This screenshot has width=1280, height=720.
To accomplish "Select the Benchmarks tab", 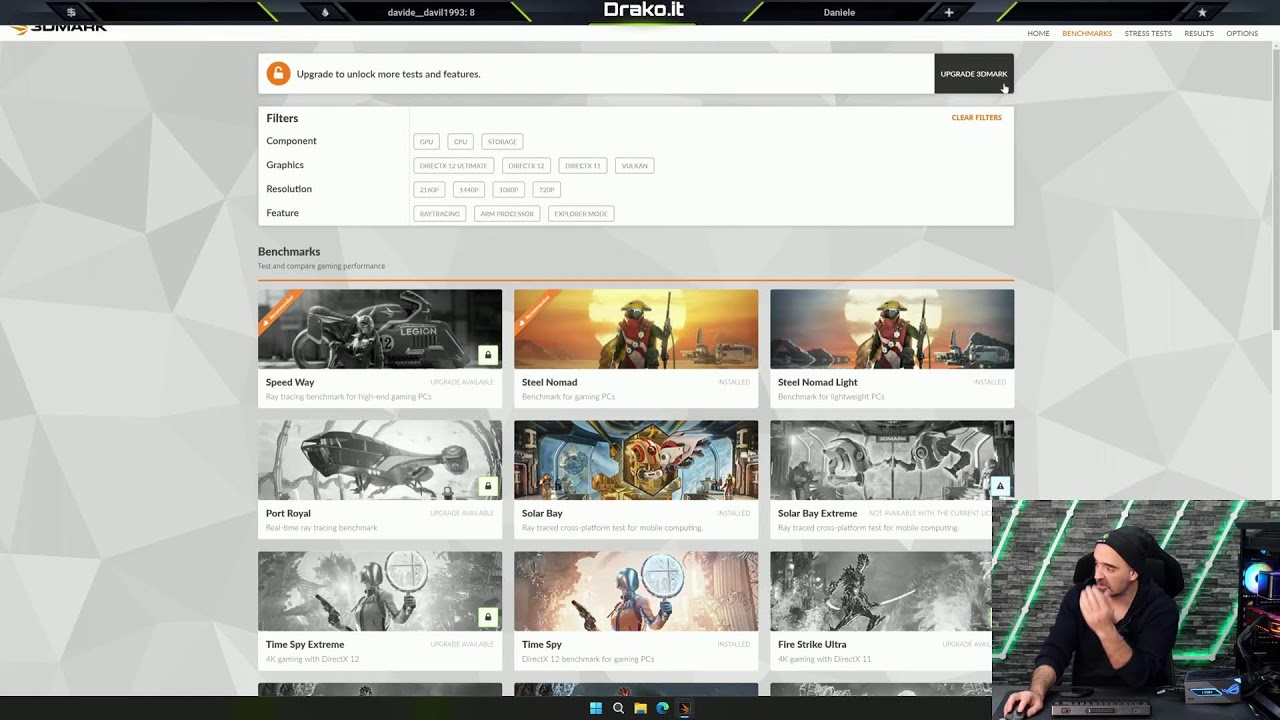I will (x=1087, y=34).
